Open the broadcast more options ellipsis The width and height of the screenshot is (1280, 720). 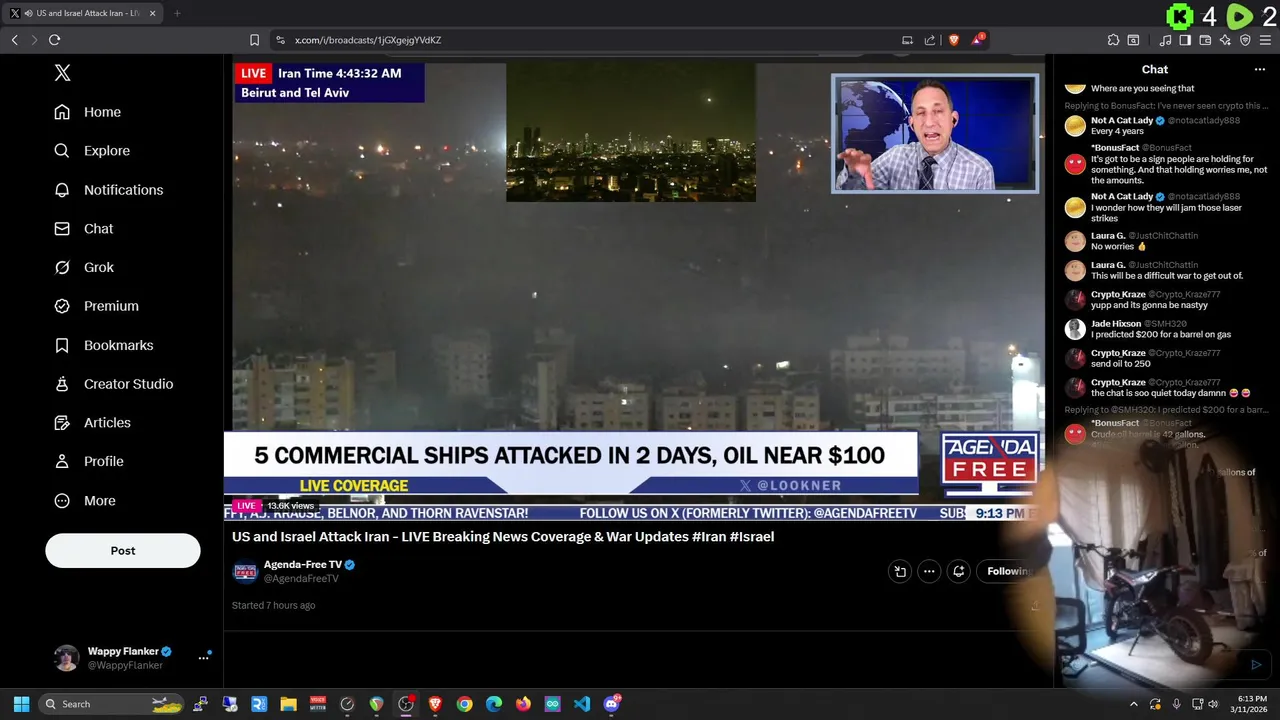(x=929, y=571)
